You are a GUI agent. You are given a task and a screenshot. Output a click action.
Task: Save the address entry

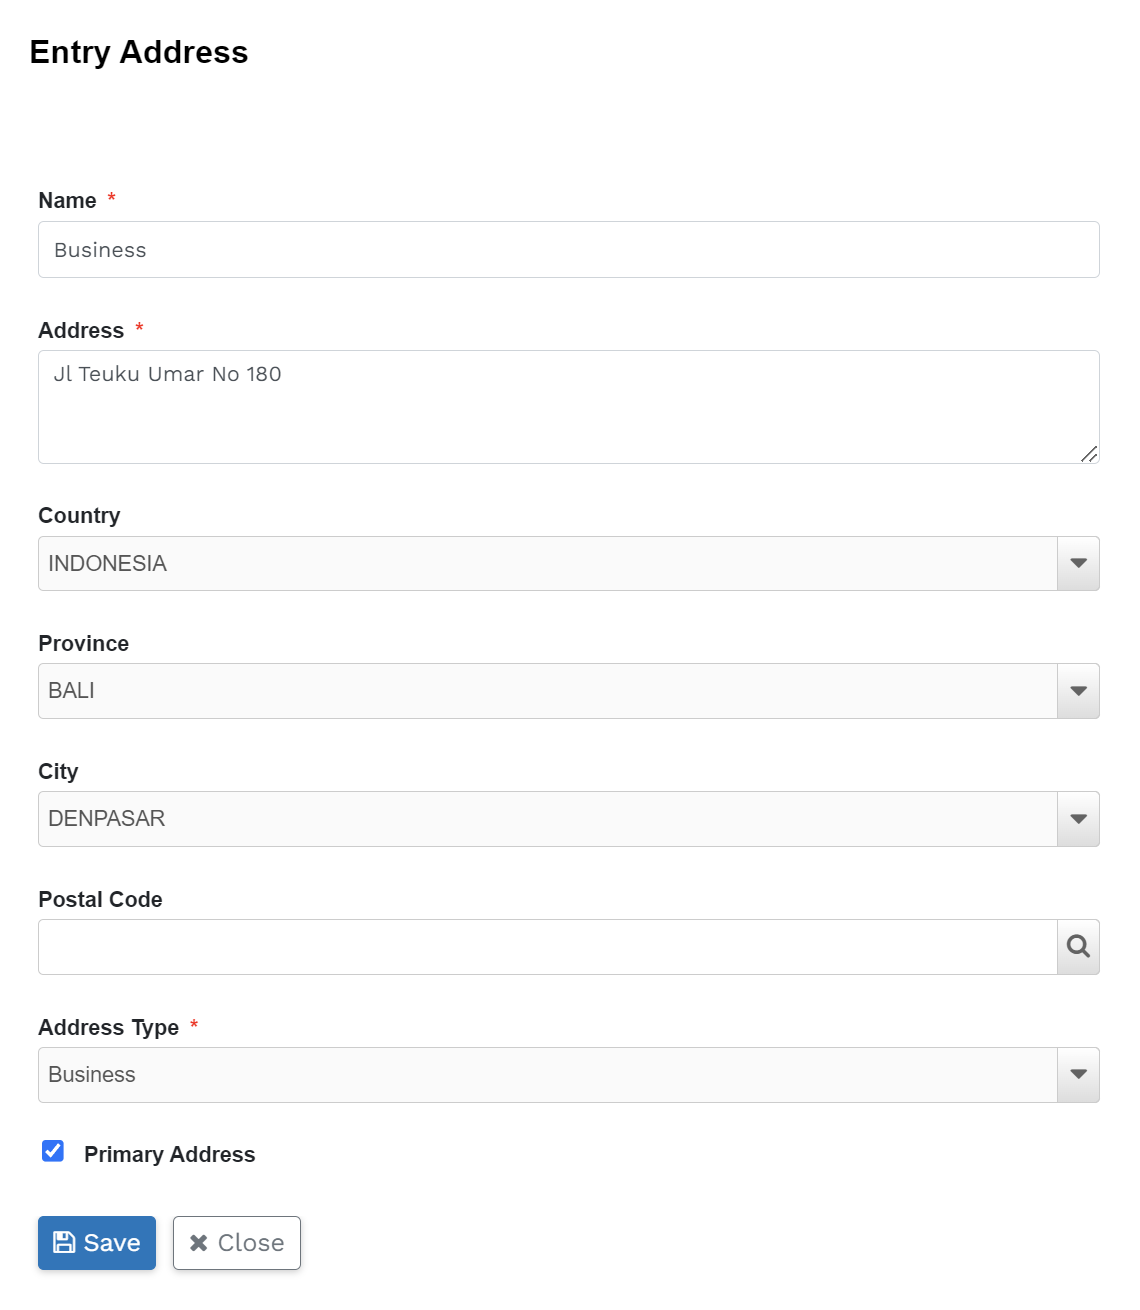tap(97, 1243)
